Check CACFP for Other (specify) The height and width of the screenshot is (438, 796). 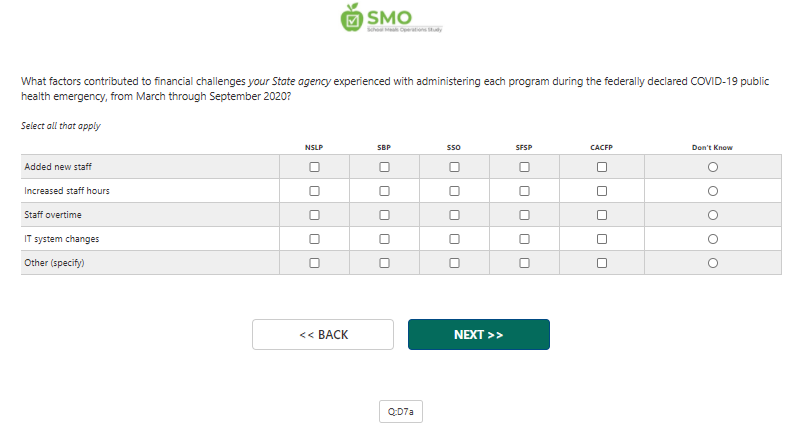(x=602, y=263)
